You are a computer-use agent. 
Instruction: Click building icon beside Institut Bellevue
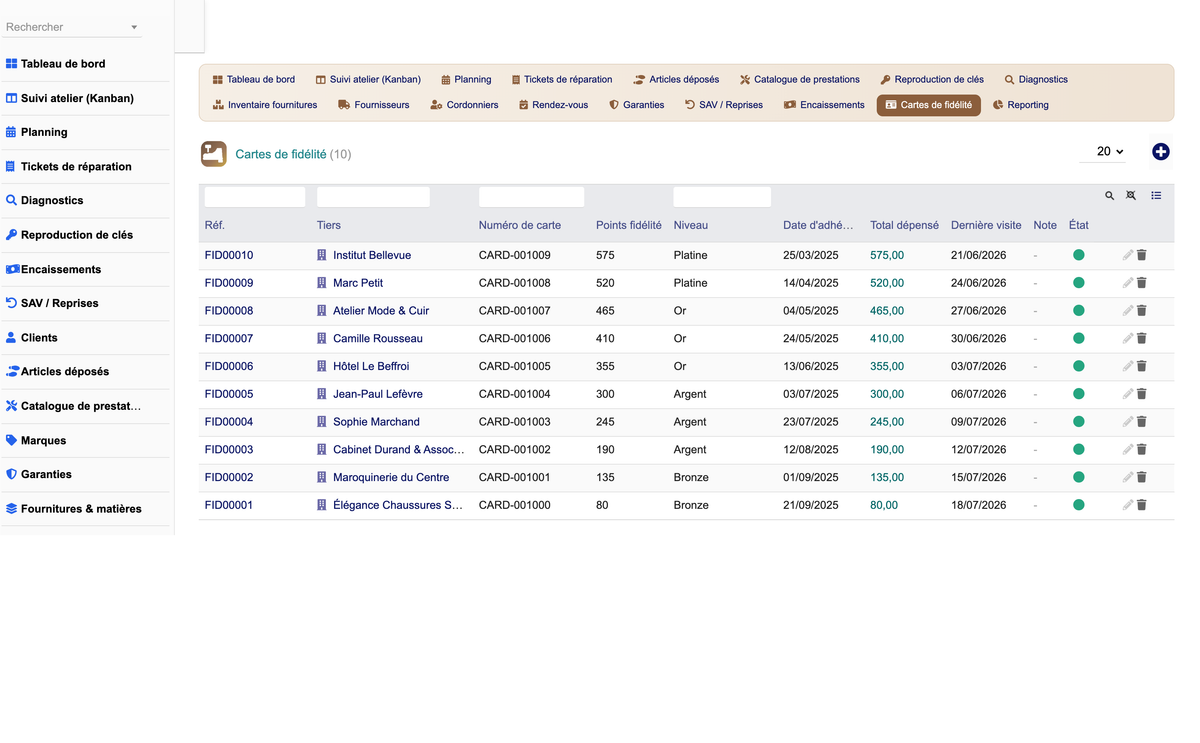coord(322,255)
